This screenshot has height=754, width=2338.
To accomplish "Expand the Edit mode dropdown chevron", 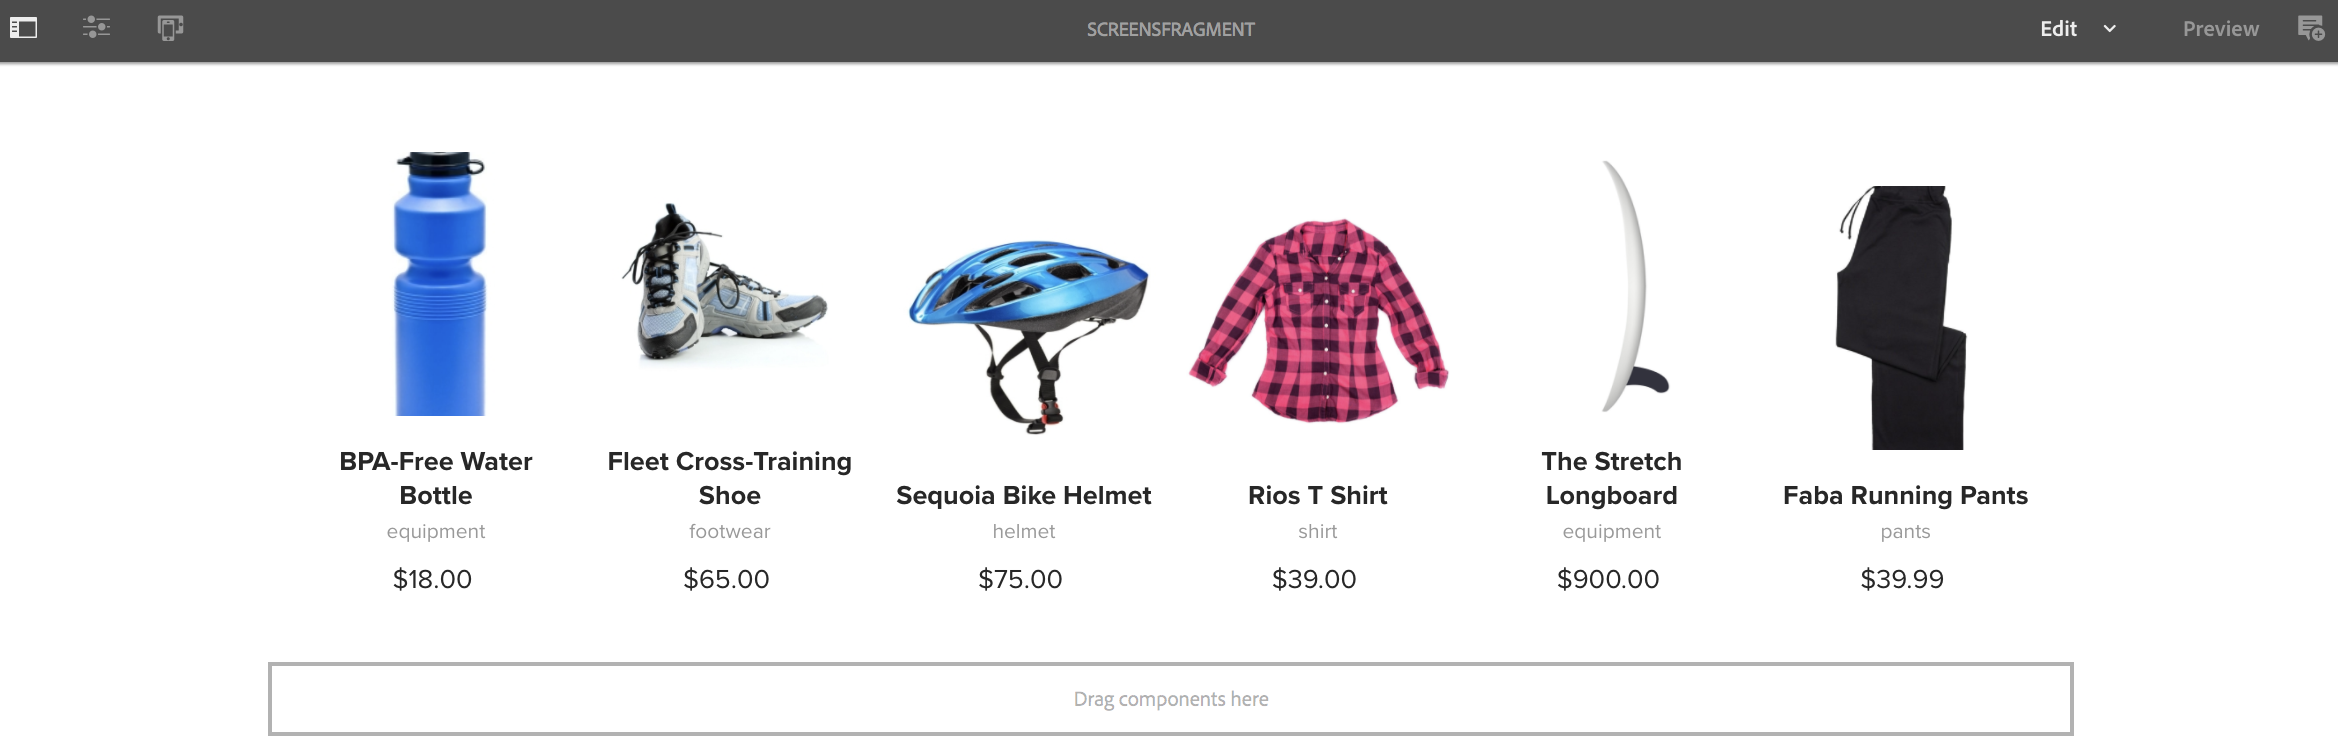I will pos(2110,29).
